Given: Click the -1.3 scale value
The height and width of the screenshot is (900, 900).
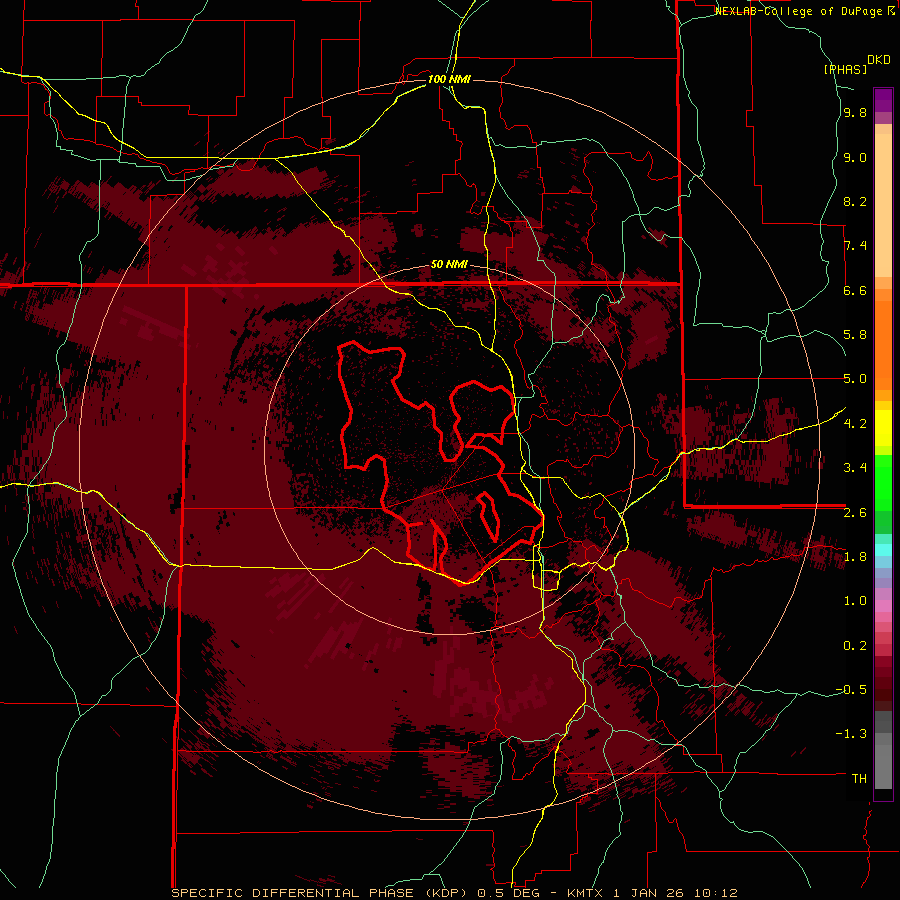Looking at the screenshot, I should click(851, 735).
